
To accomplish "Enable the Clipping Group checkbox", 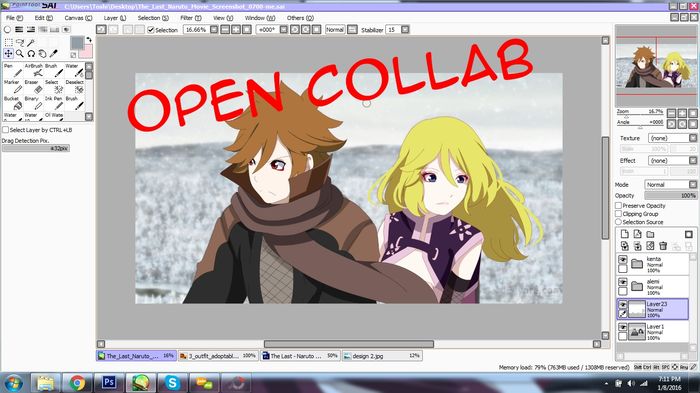I will tap(618, 214).
